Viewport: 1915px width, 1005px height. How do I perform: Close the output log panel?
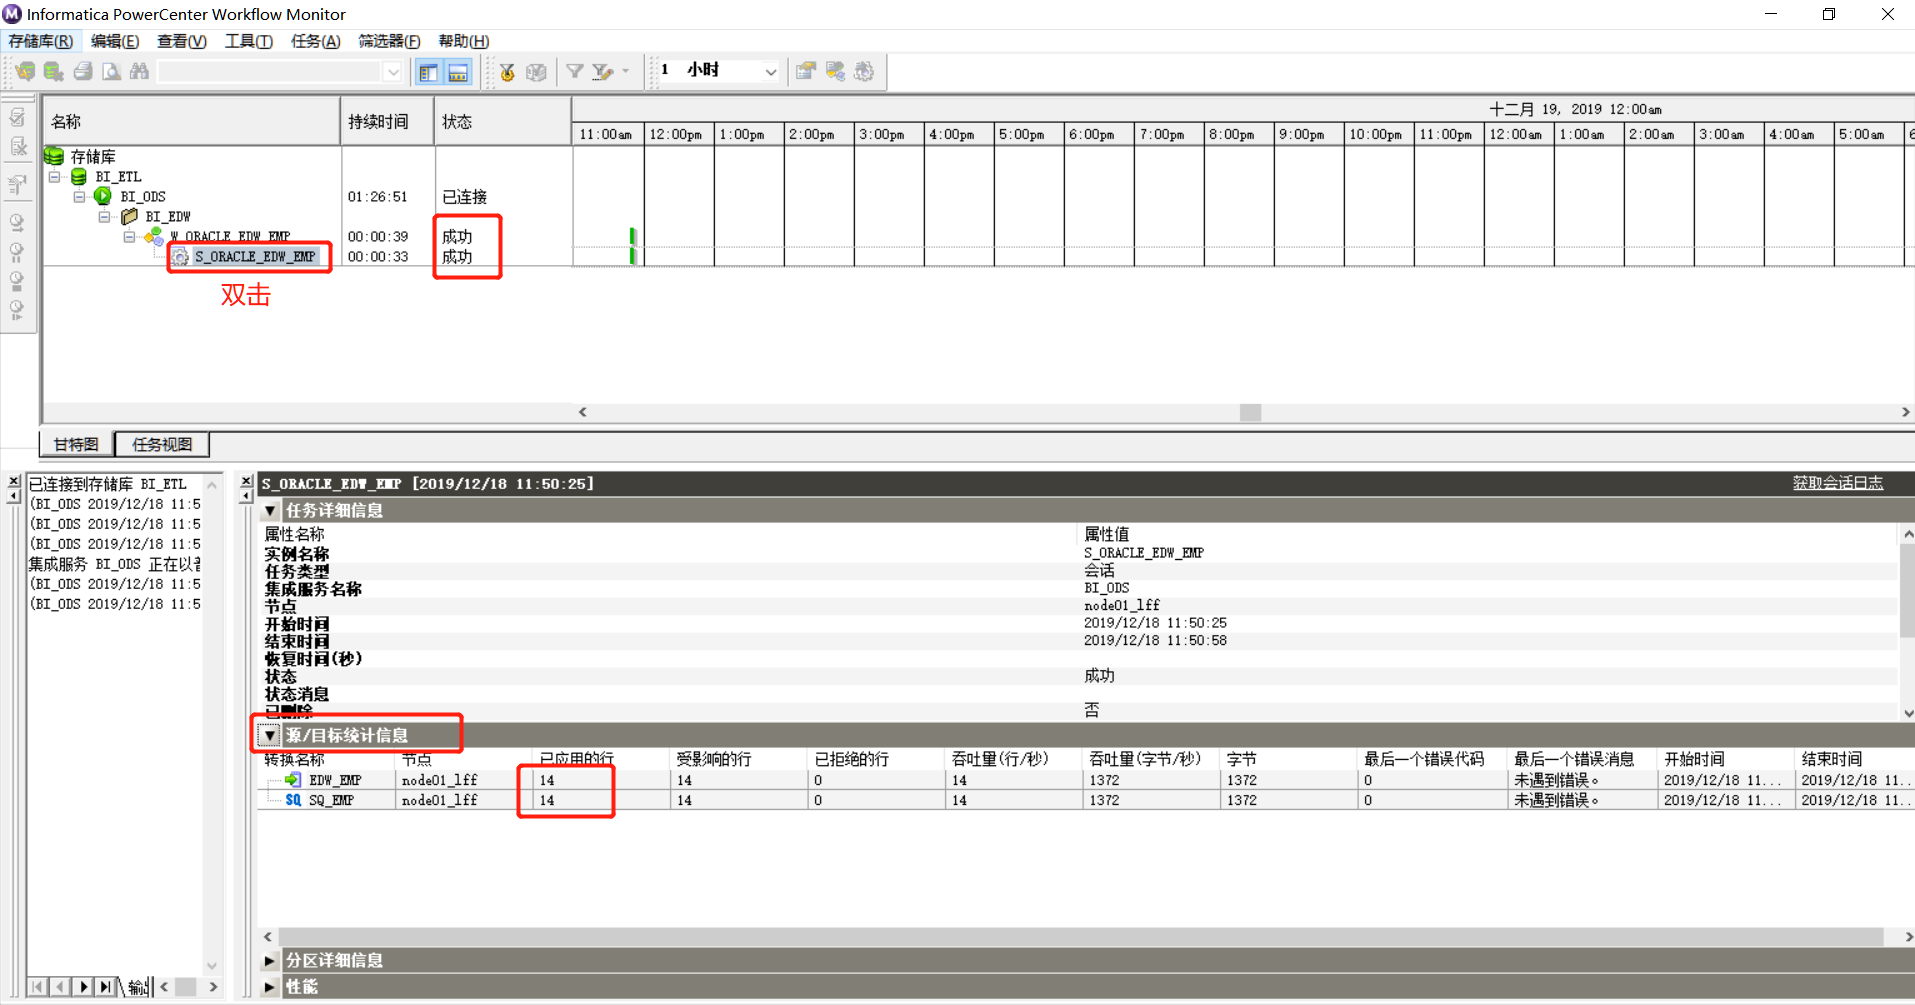point(13,481)
